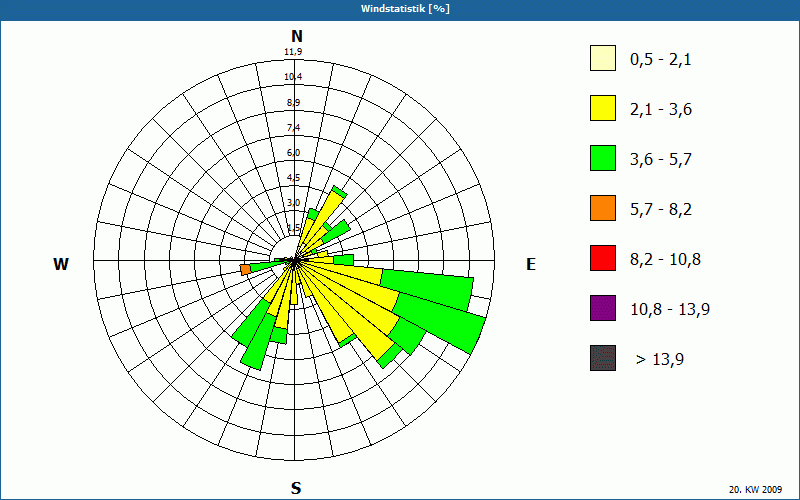Screen dimensions: 800x500
Task: Click the S compass label
Action: coord(296,488)
